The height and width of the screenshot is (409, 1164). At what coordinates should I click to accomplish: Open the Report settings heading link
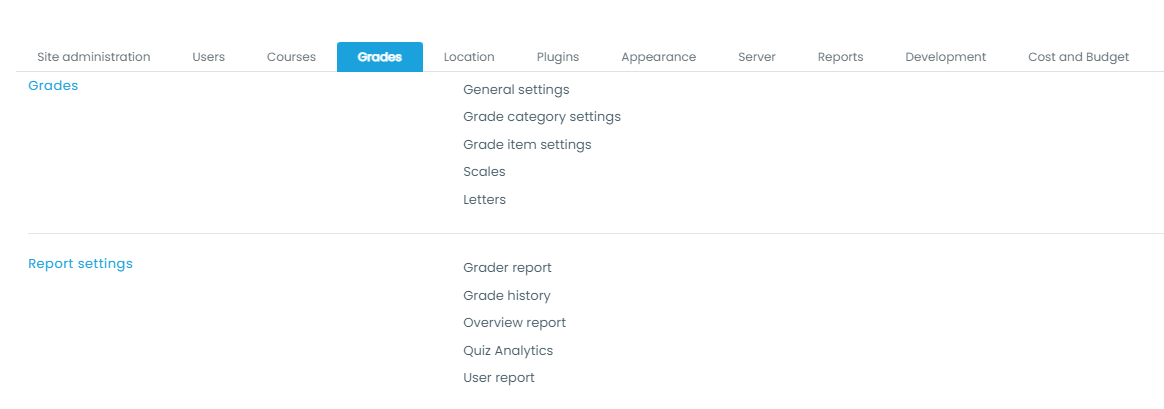[x=80, y=264]
